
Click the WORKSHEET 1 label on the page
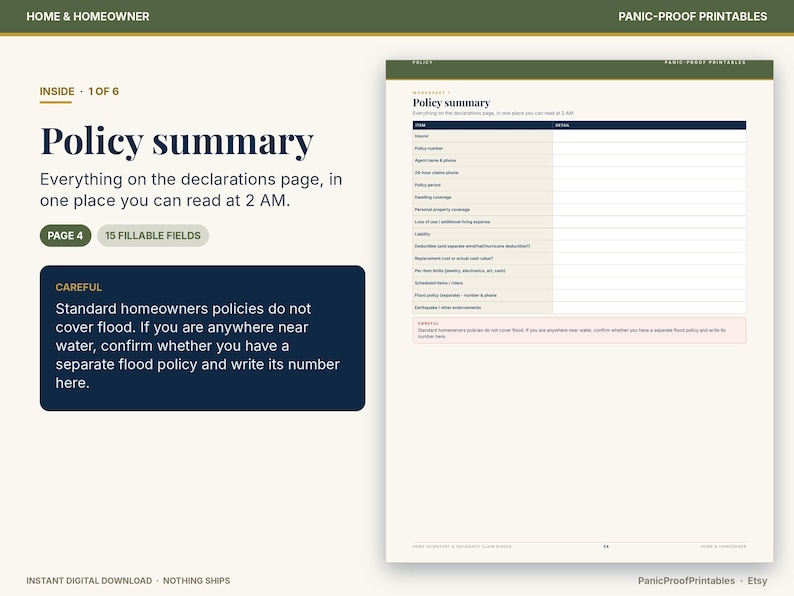[431, 93]
